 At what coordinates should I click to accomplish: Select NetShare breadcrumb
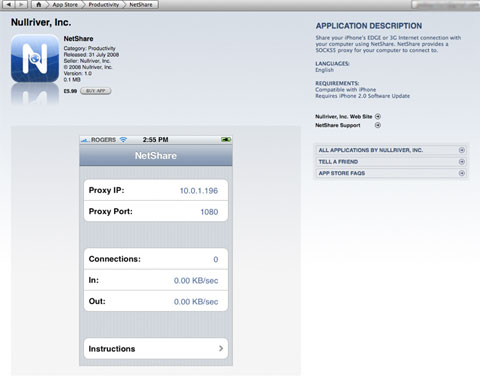click(141, 5)
